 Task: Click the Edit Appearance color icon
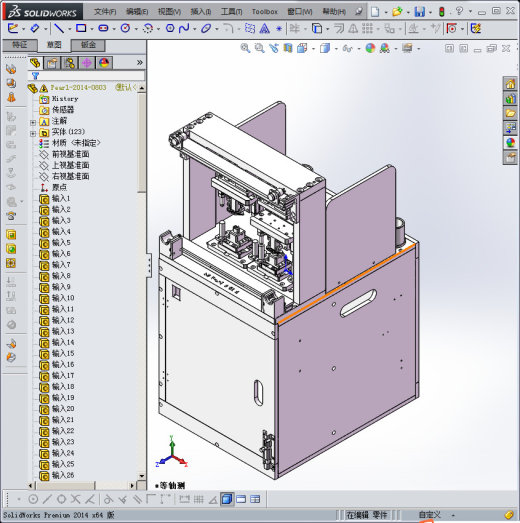click(x=370, y=48)
